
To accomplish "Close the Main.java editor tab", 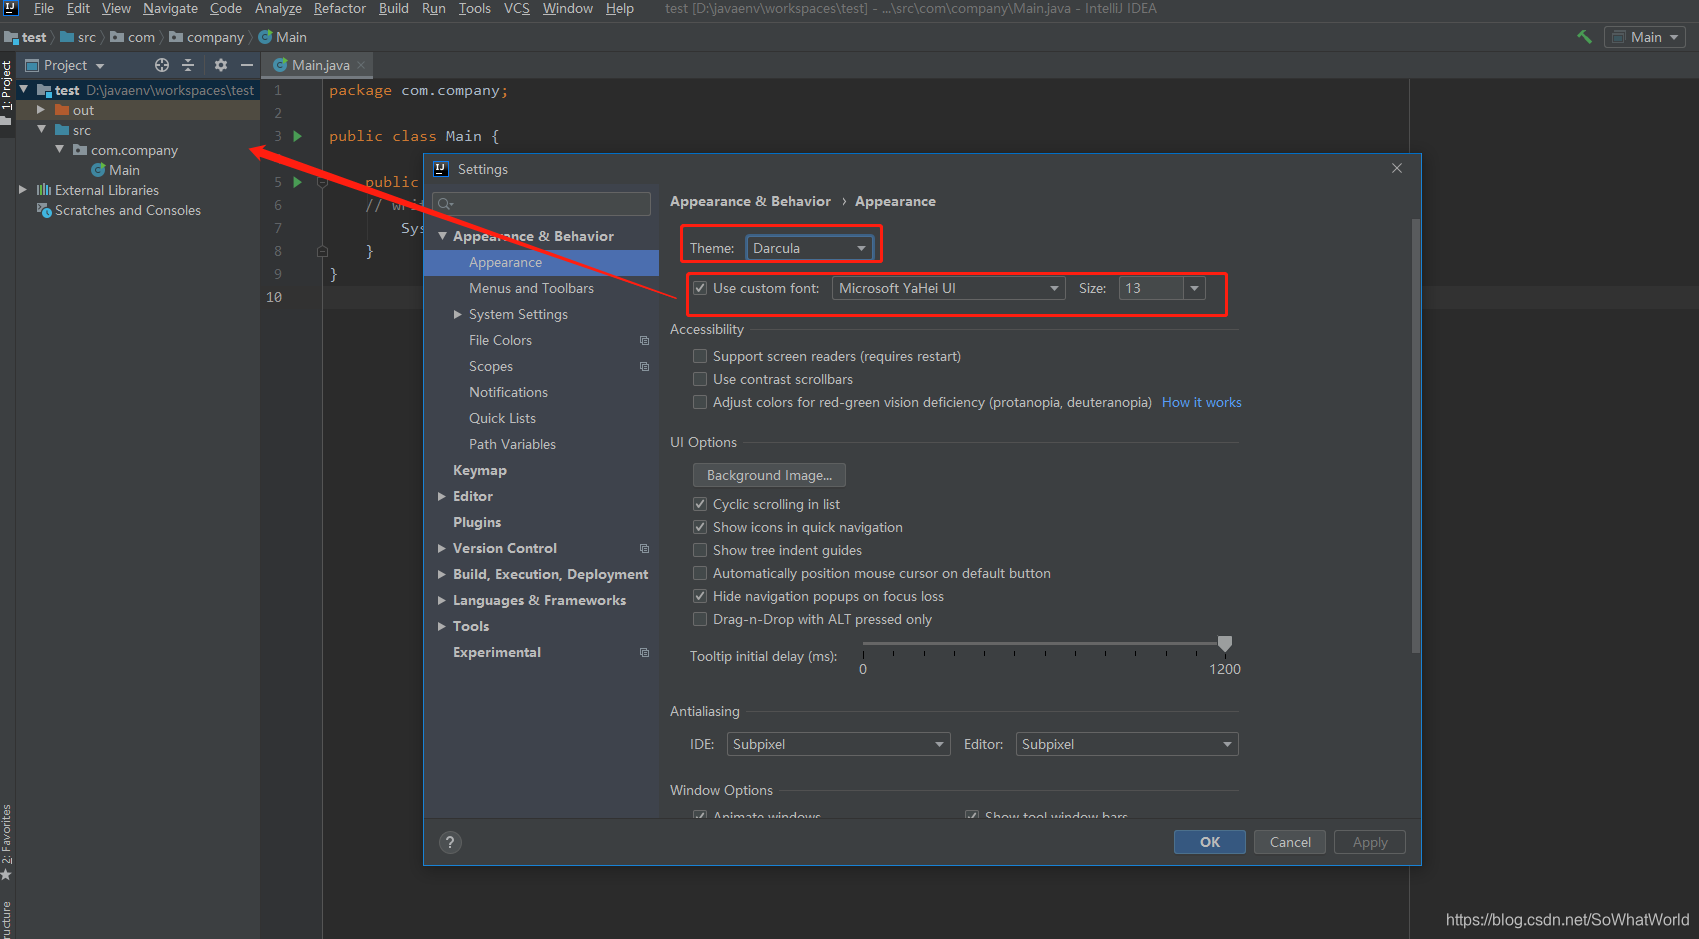I will point(361,65).
